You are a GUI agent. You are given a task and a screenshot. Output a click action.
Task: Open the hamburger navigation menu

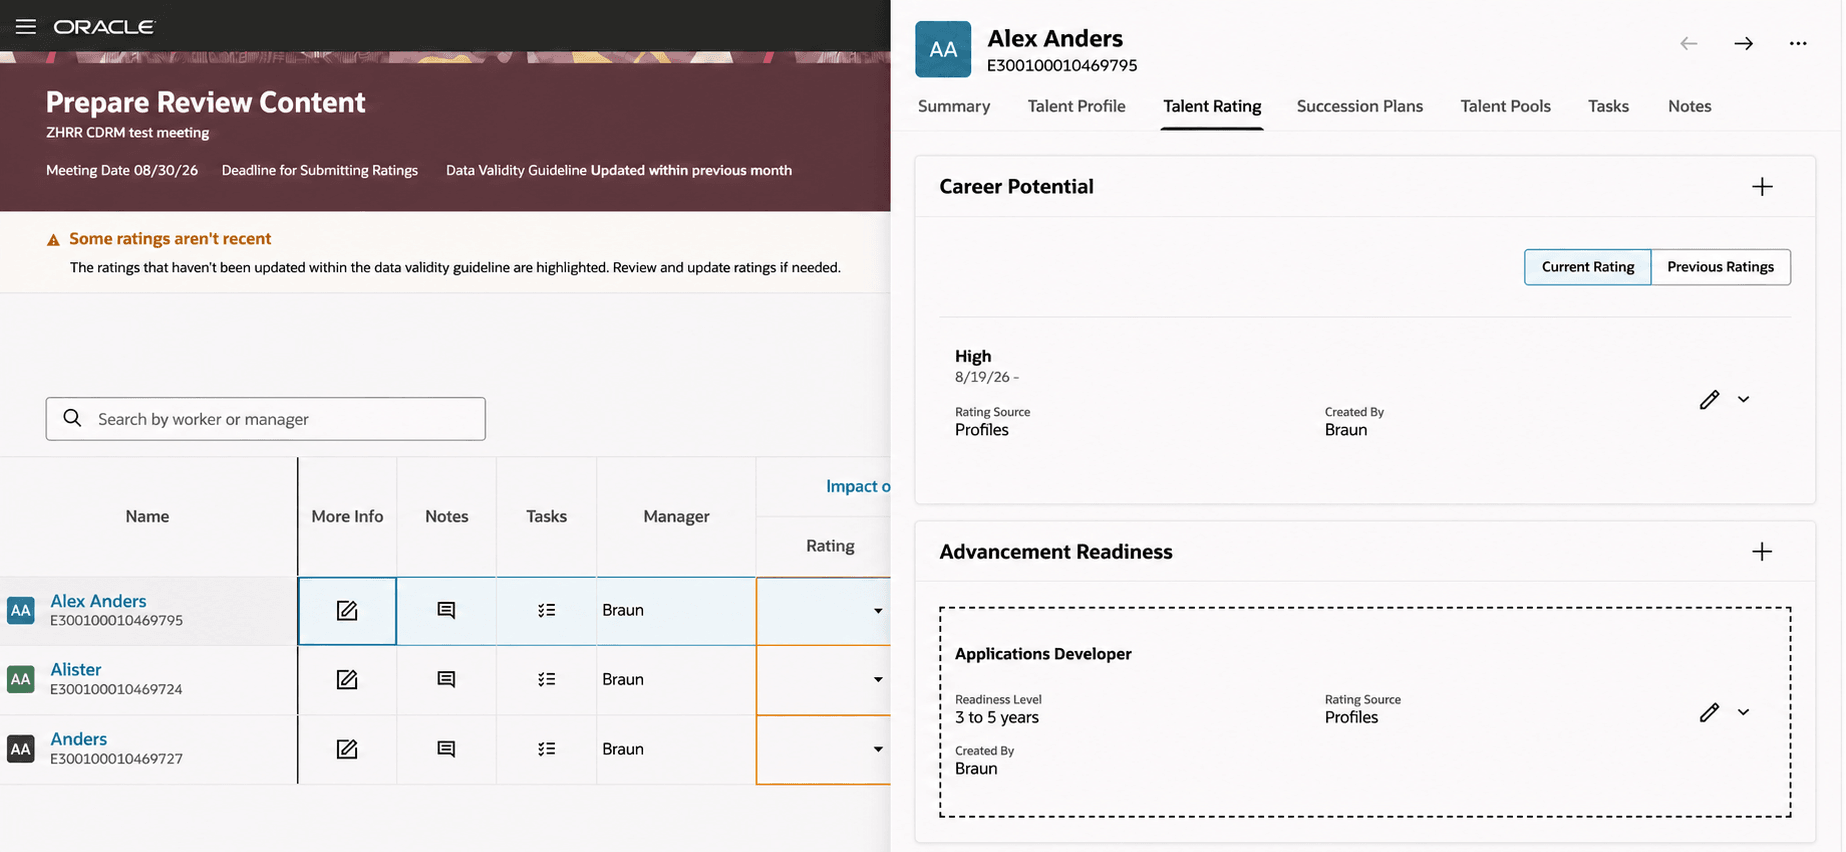tap(26, 26)
